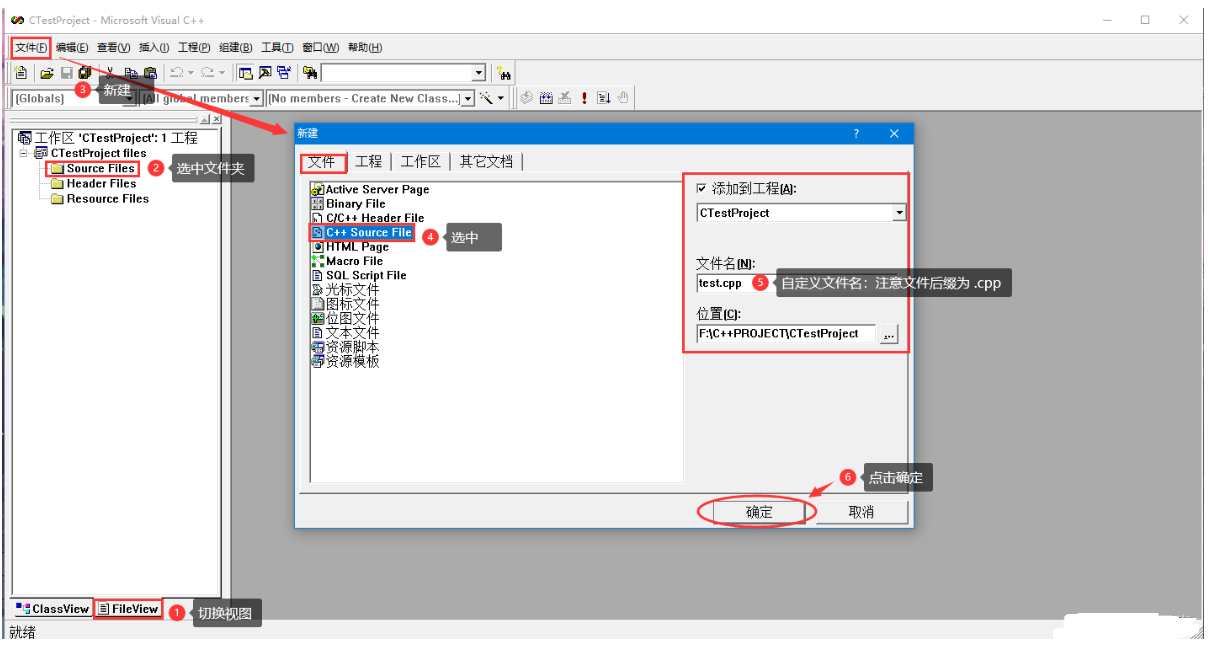Screen dimensions: 1208x645
Task: Click the red exclamation Execute icon
Action: coord(584,98)
